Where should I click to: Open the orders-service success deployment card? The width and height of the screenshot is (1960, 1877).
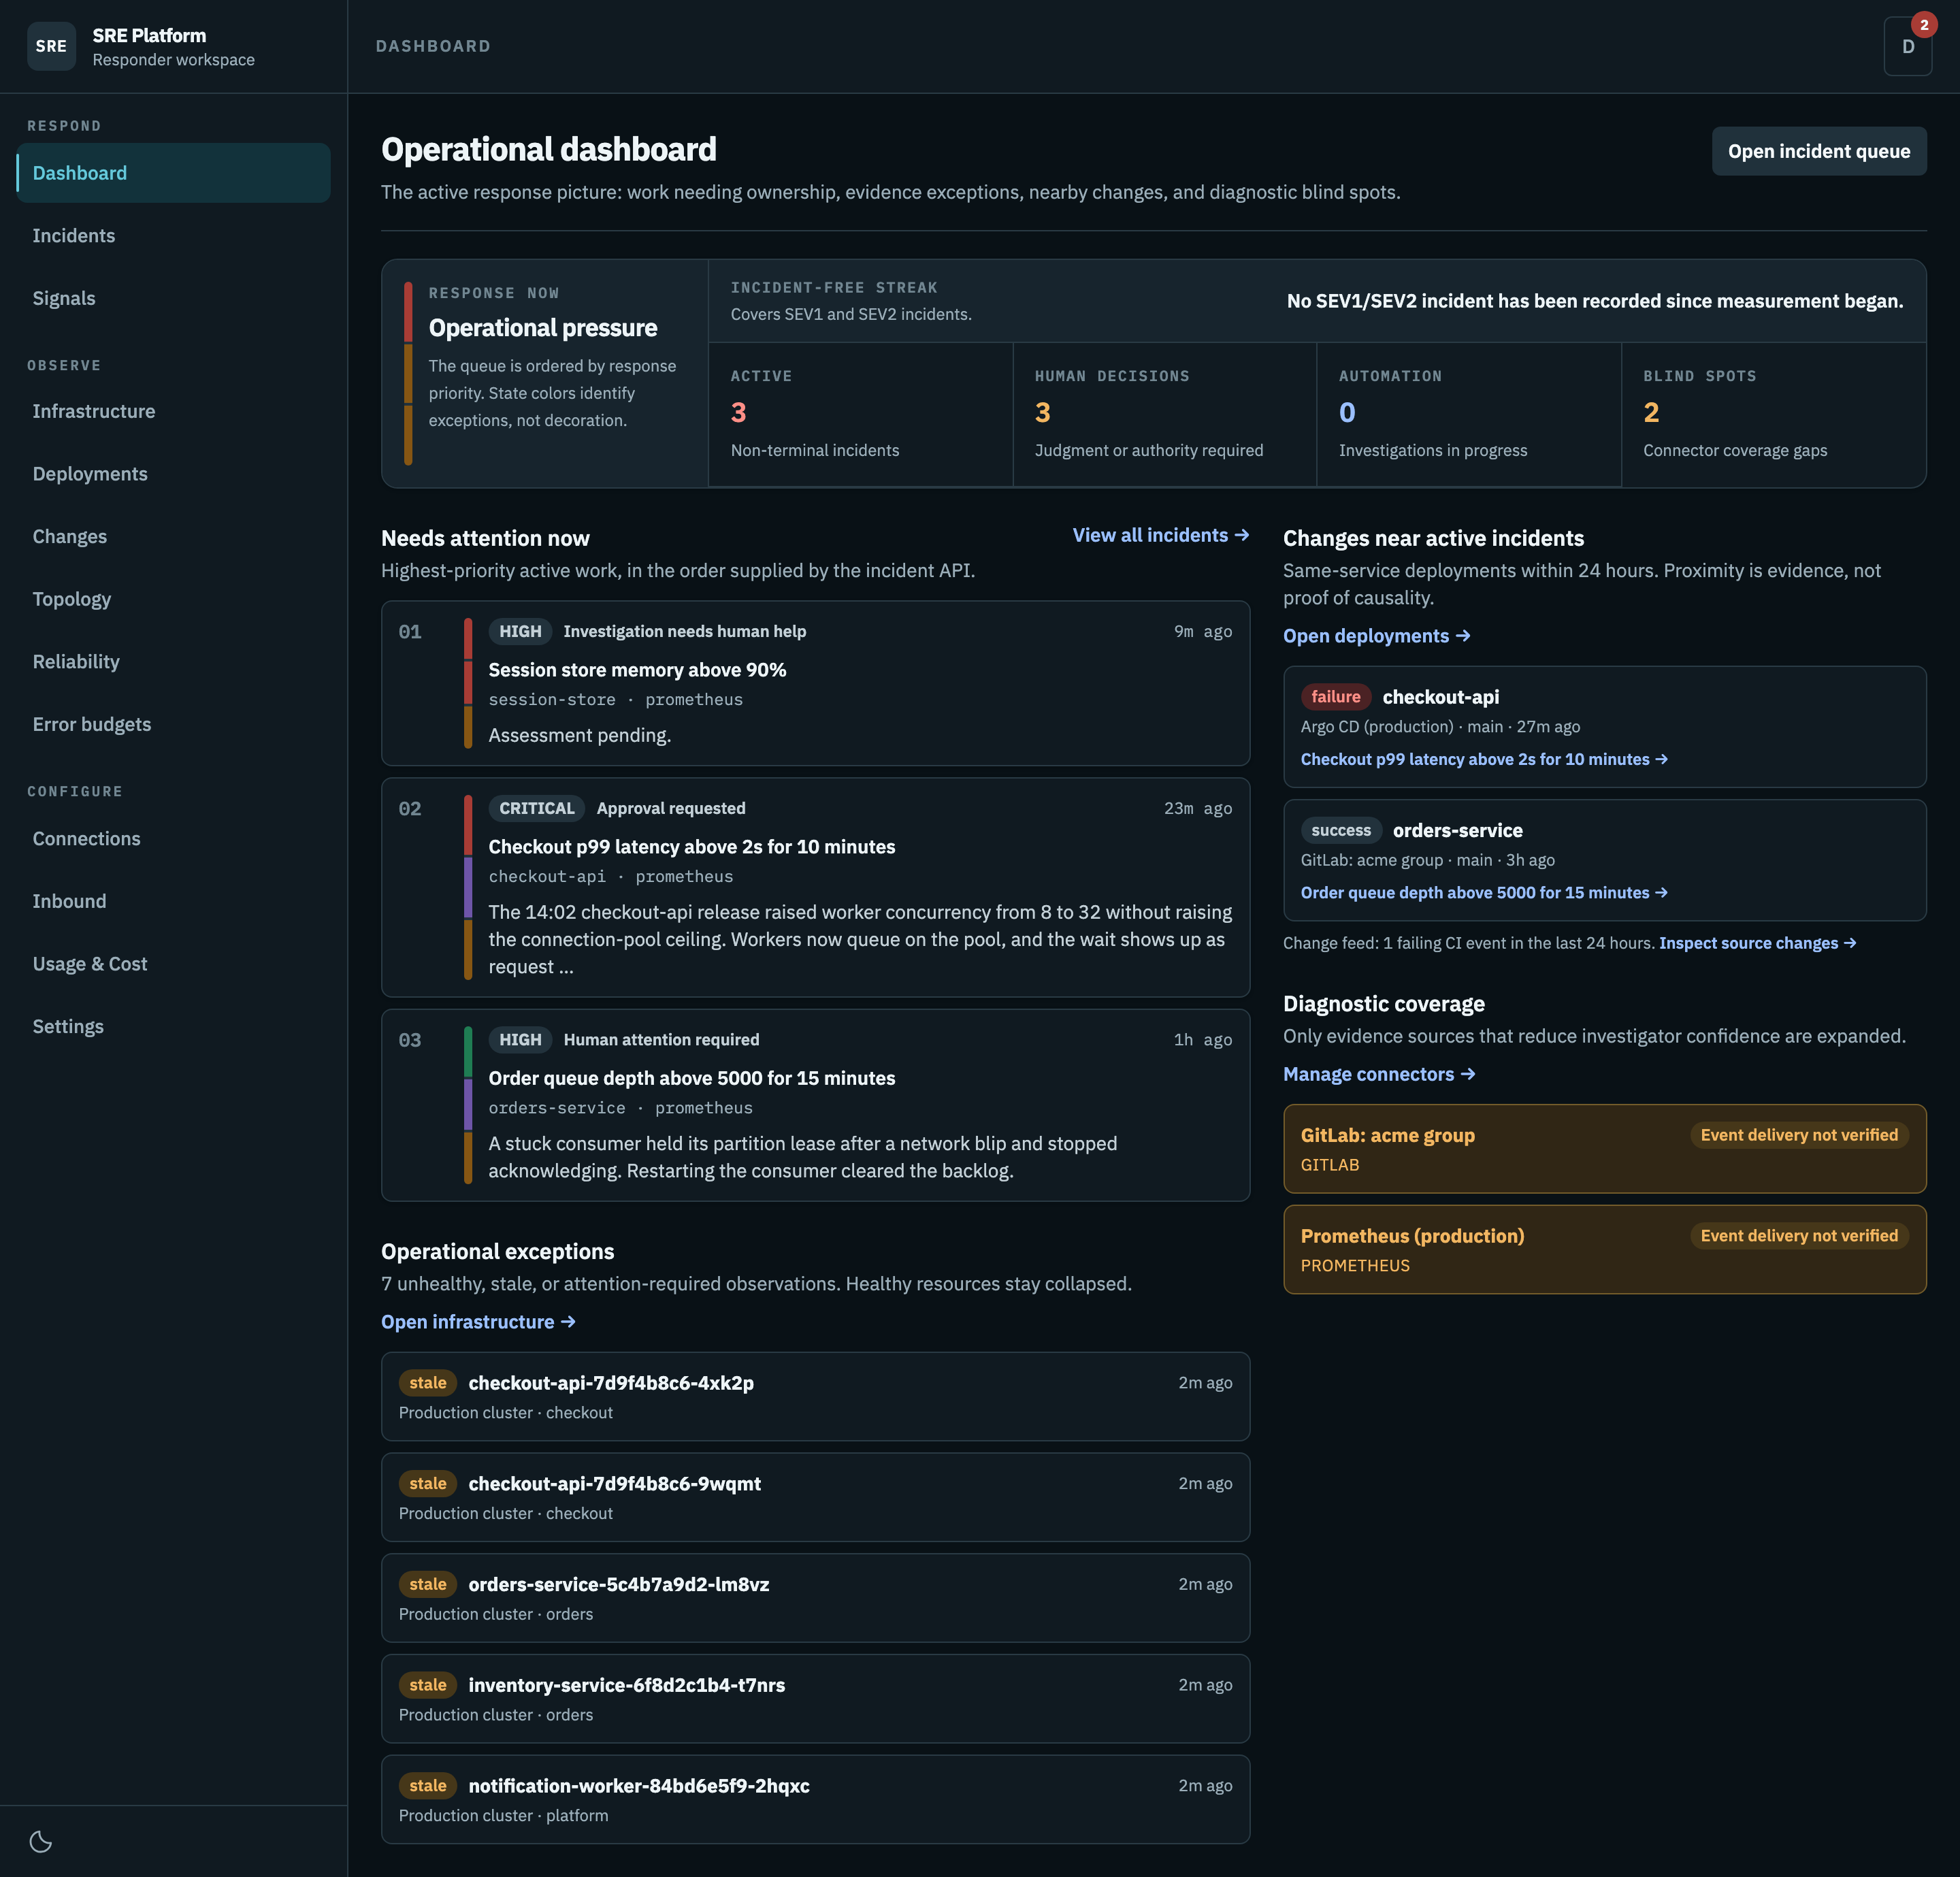coord(1604,860)
